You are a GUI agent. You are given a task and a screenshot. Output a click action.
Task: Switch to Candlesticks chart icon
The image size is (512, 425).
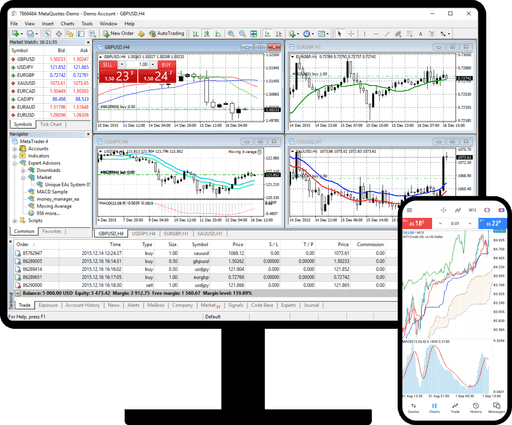pyautogui.click(x=207, y=34)
